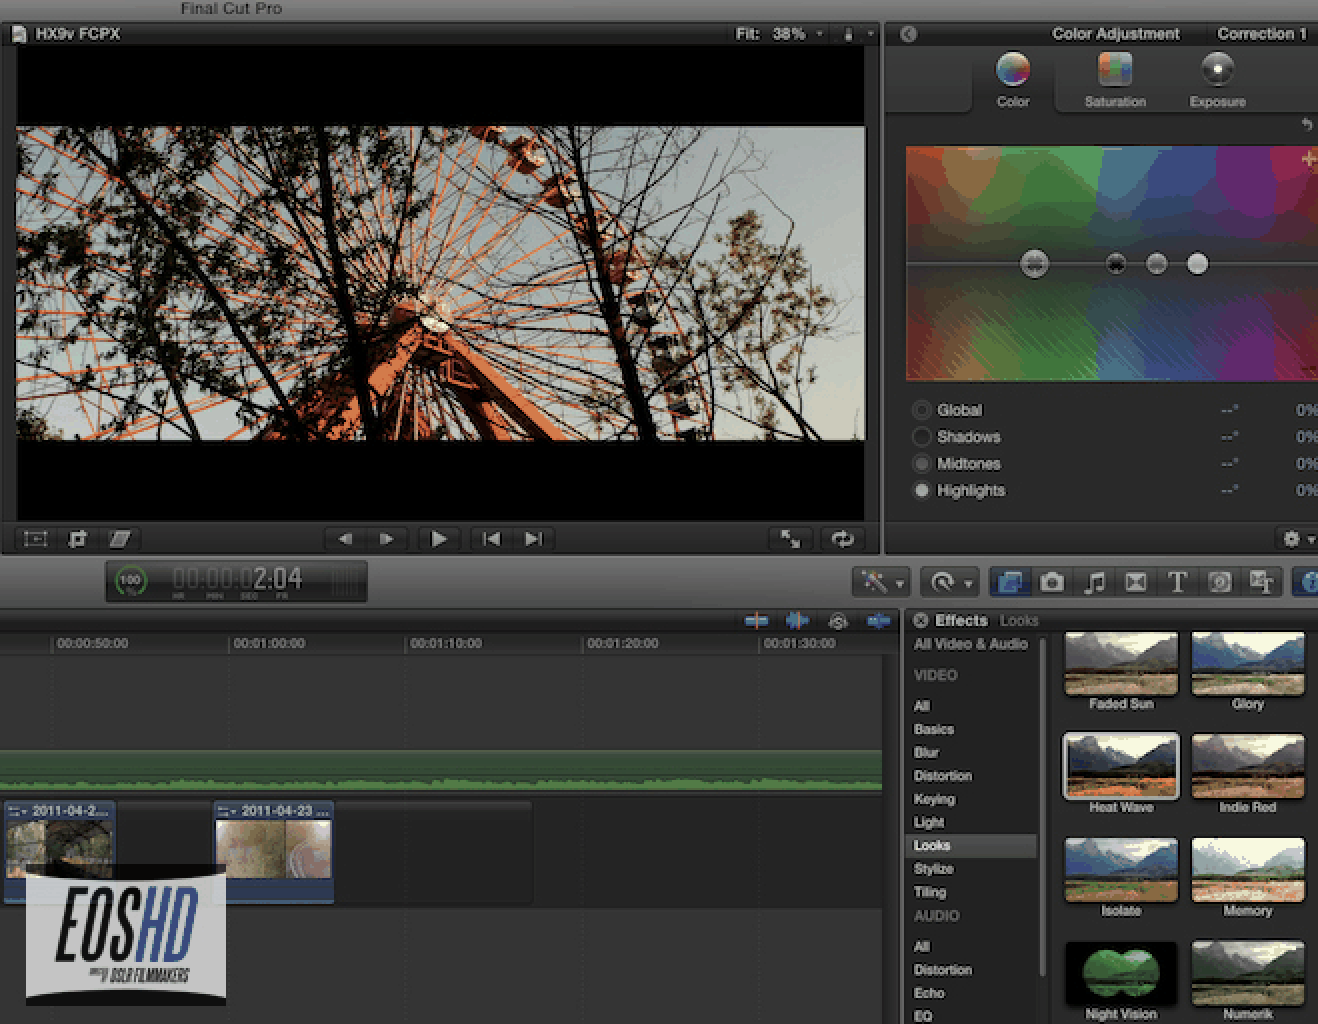
Task: Open the Photos browser camera icon
Action: tap(1052, 582)
